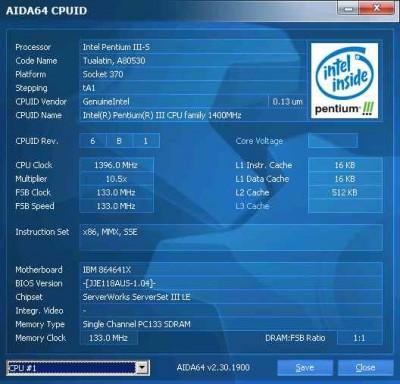Select chipset ServerWorks ServerSet III LE
Image resolution: width=400 pixels, height=384 pixels.
136,297
